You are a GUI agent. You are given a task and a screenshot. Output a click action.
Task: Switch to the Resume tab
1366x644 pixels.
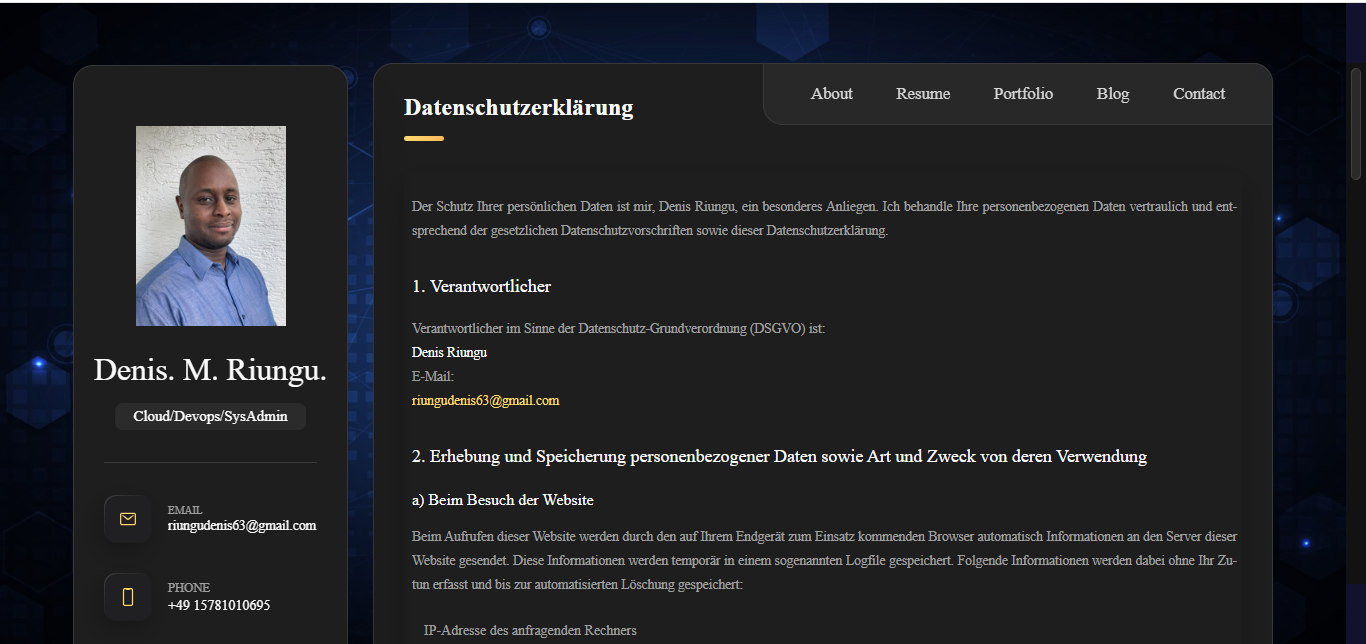(x=923, y=94)
